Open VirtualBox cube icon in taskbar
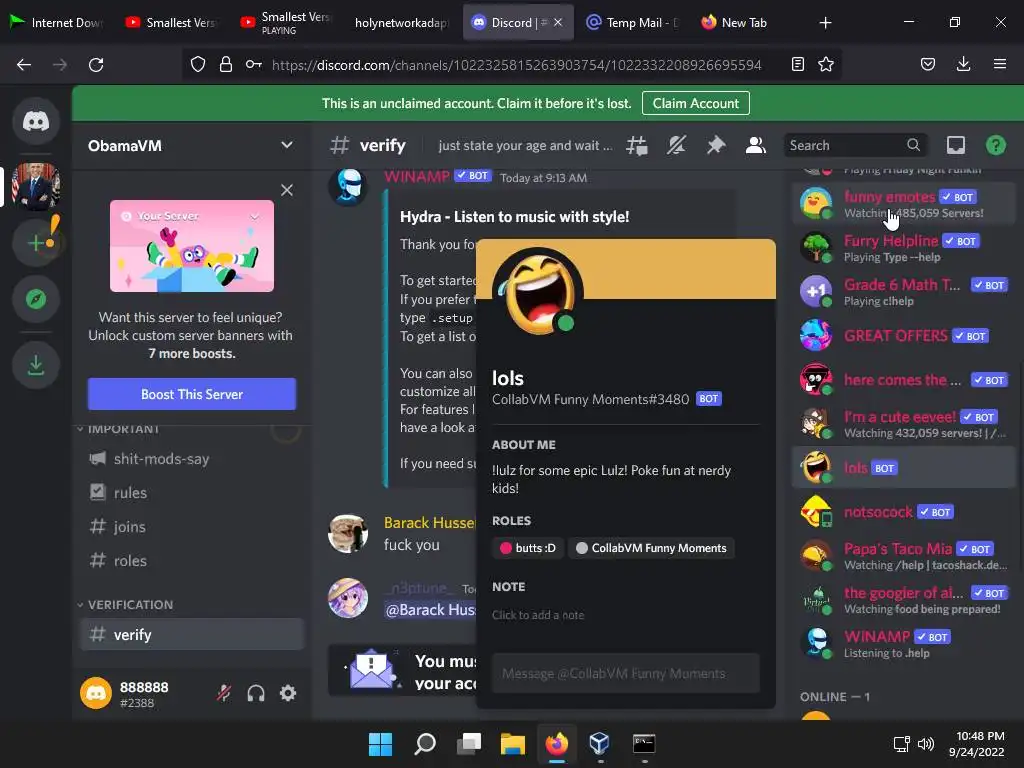The width and height of the screenshot is (1024, 768). pyautogui.click(x=600, y=743)
